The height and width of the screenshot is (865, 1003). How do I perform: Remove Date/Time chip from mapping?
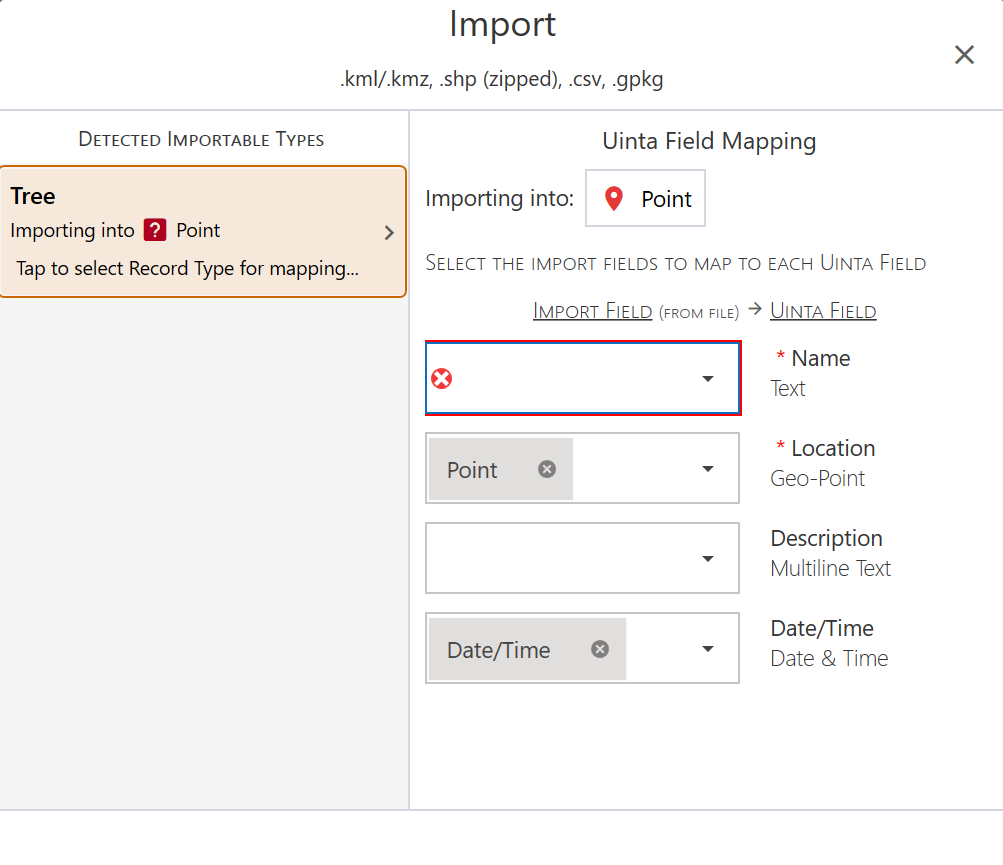[x=600, y=649]
